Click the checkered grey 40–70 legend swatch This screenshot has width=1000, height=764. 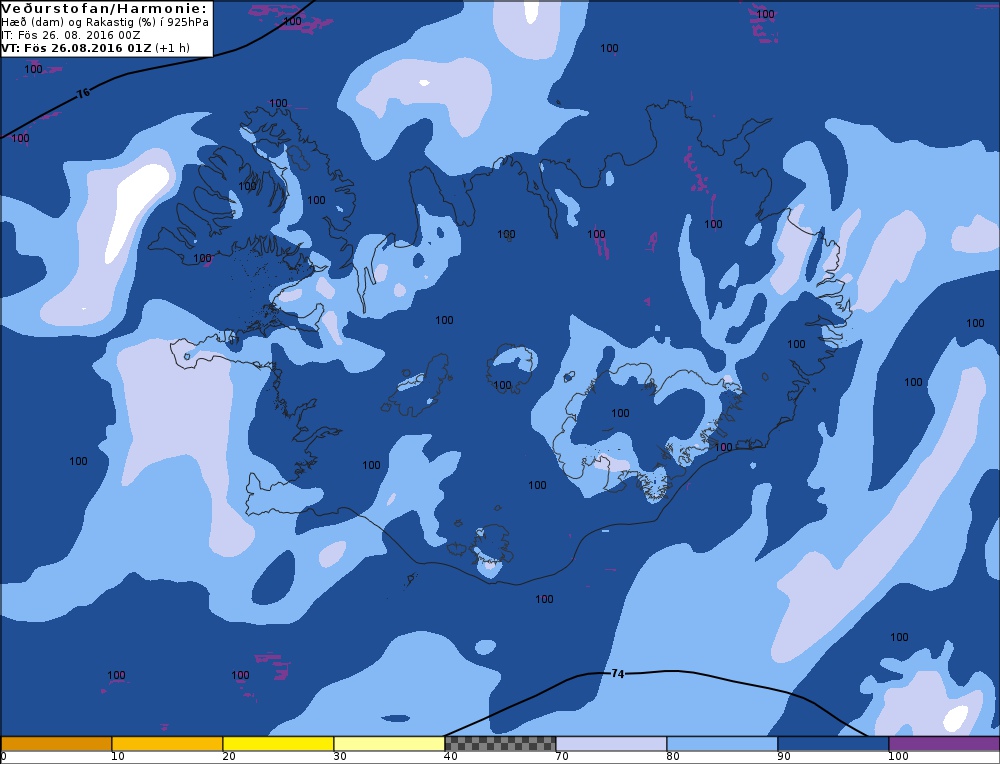[500, 744]
